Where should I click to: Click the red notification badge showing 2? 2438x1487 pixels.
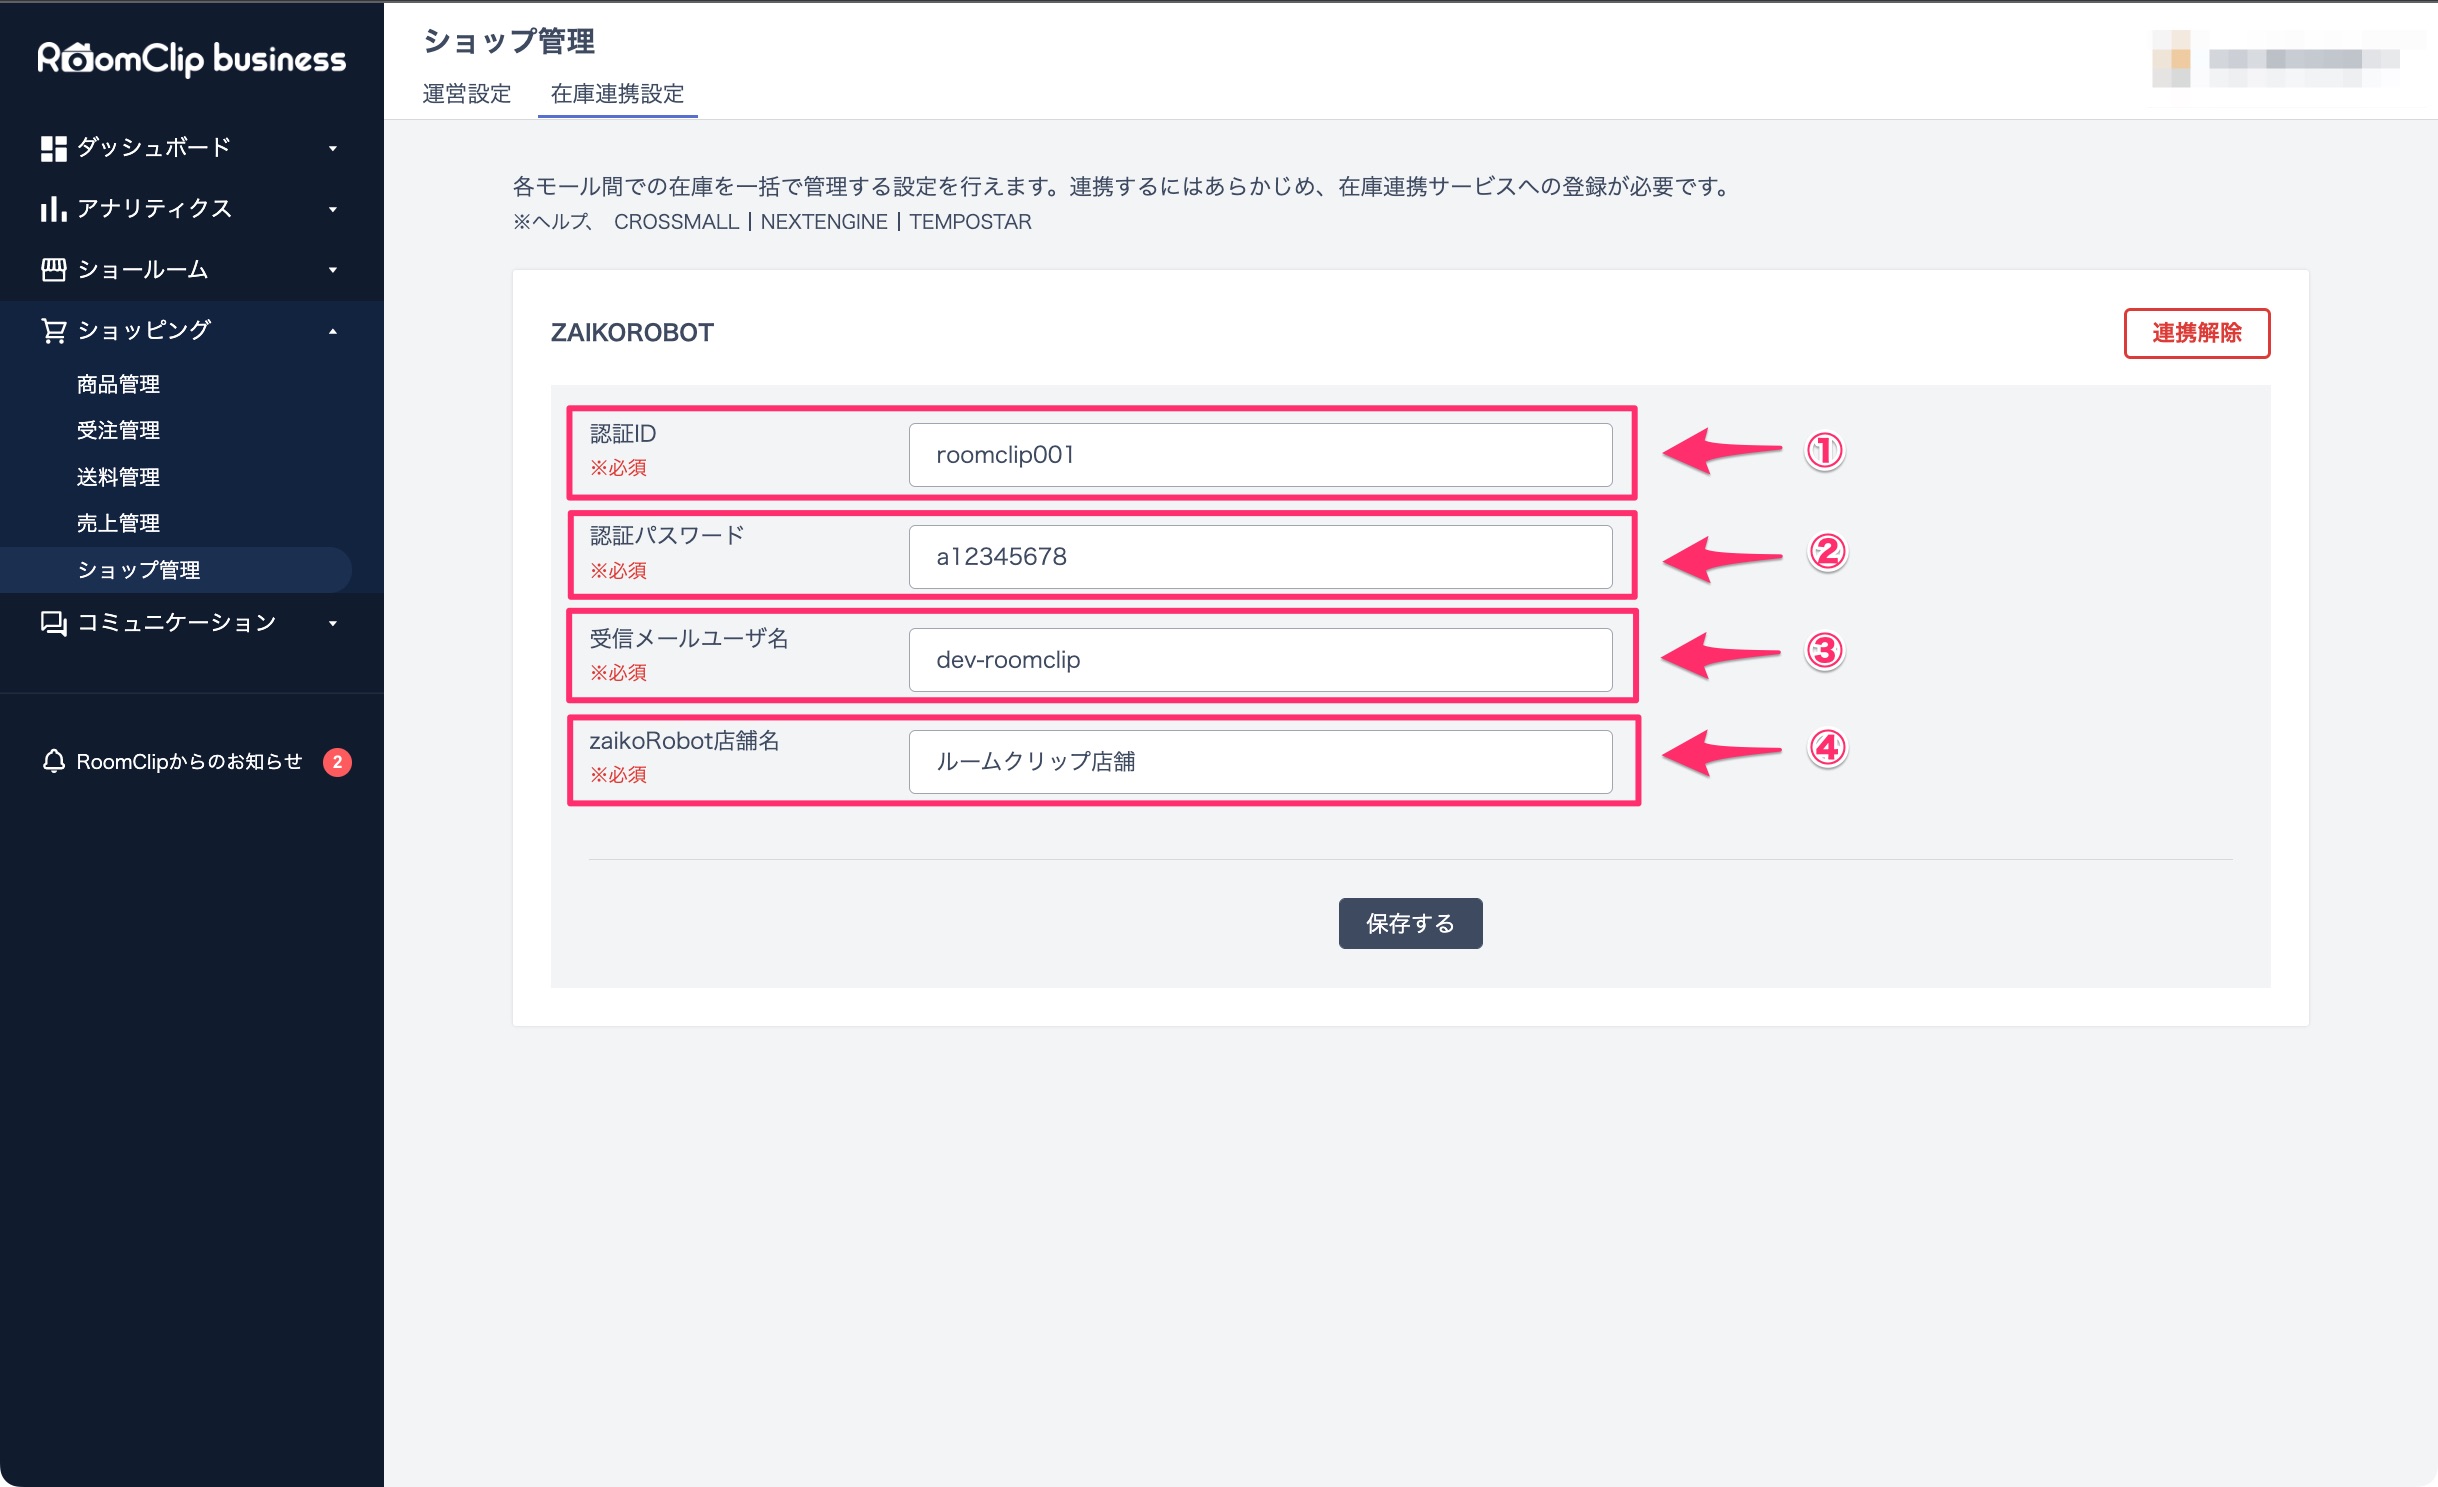click(x=337, y=762)
